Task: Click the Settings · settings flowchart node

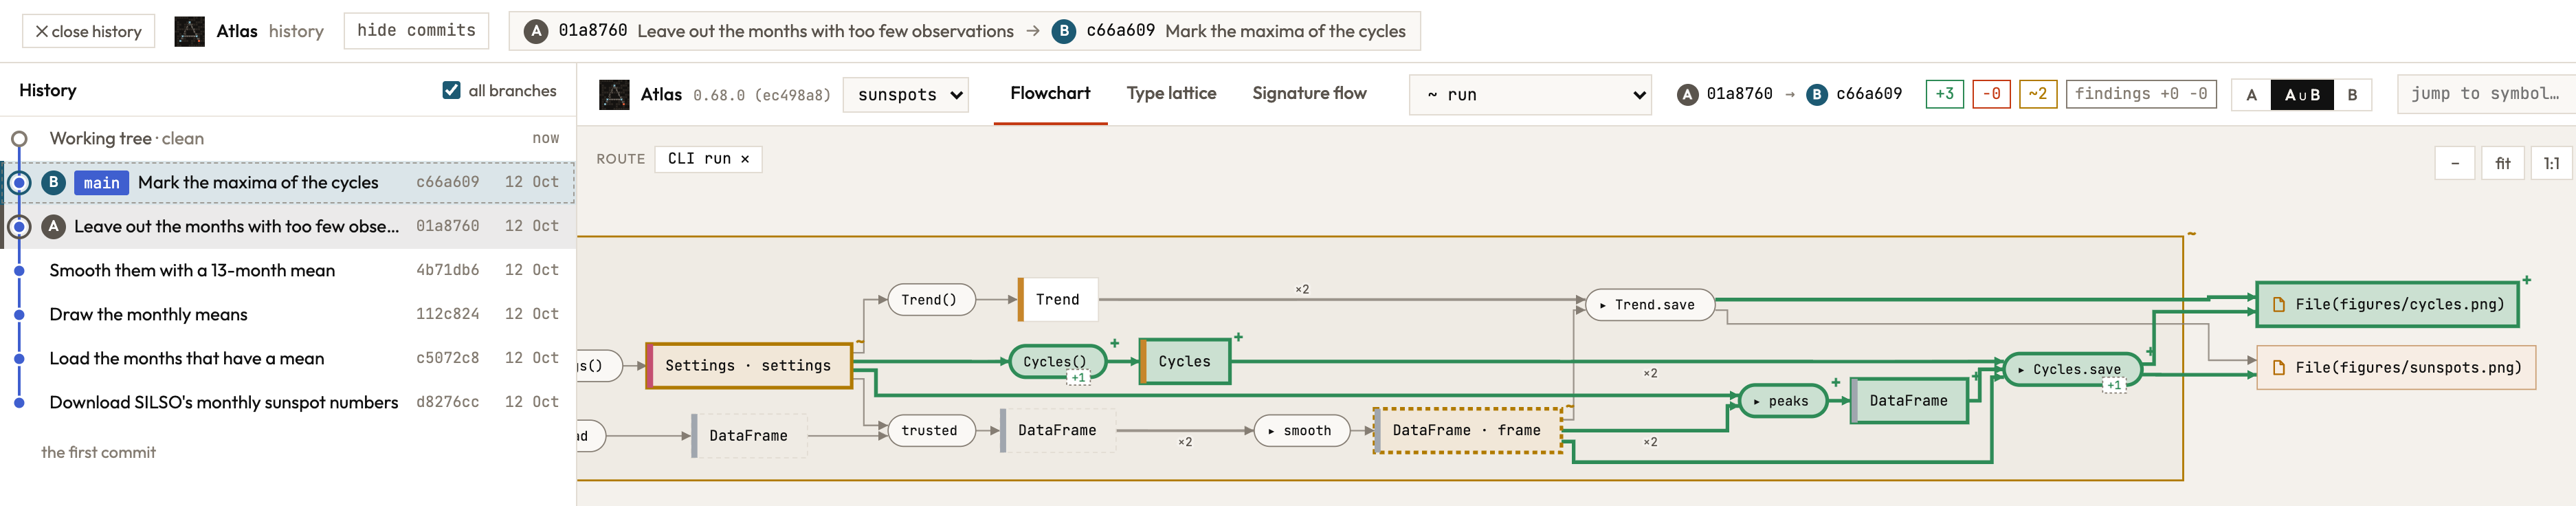Action: (749, 366)
